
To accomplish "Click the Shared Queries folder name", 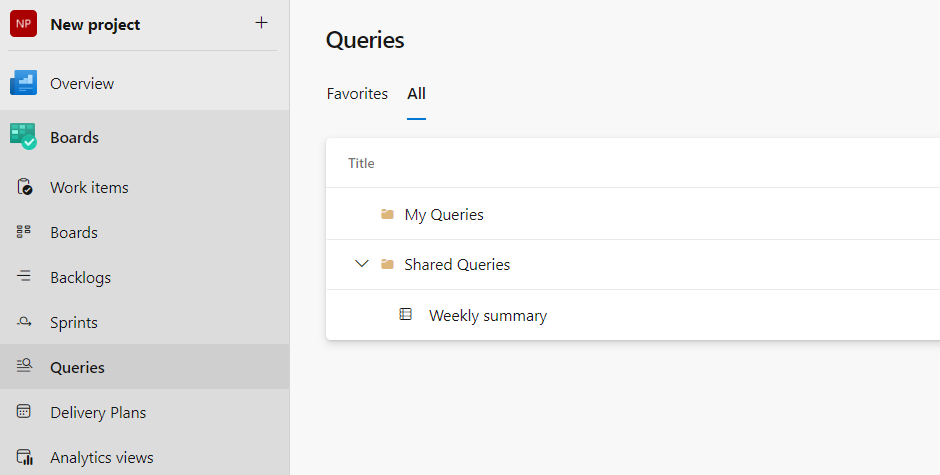I will coord(457,264).
